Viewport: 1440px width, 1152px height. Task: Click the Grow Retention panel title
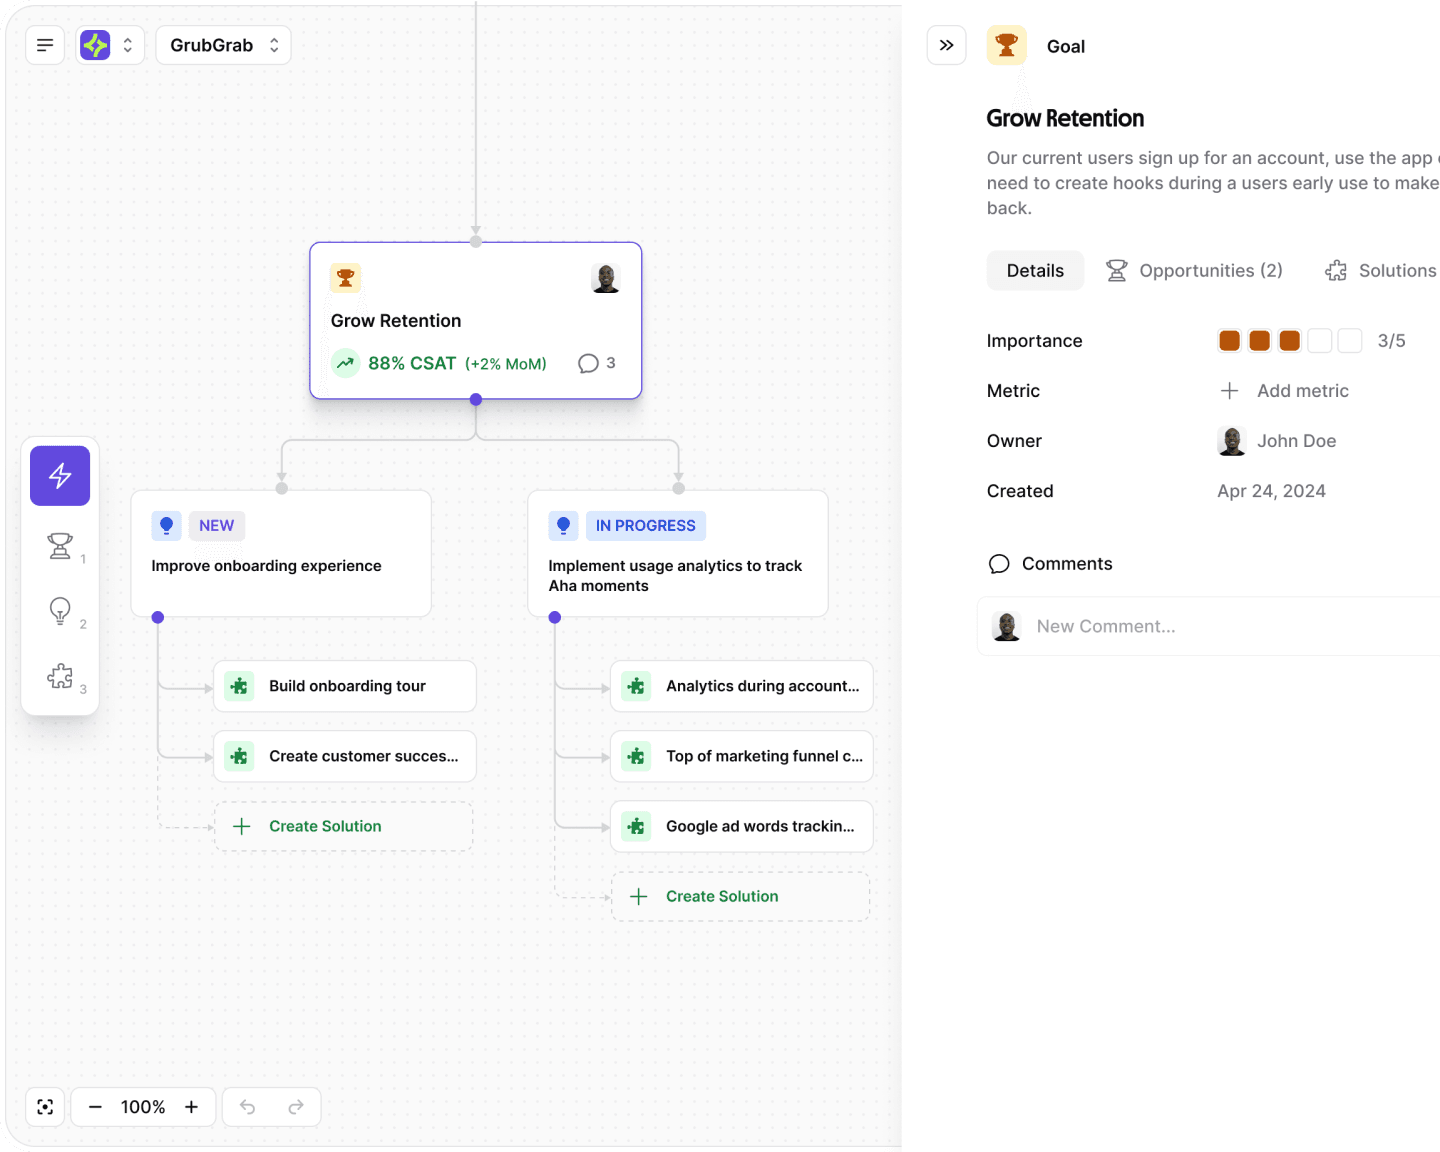(1065, 118)
